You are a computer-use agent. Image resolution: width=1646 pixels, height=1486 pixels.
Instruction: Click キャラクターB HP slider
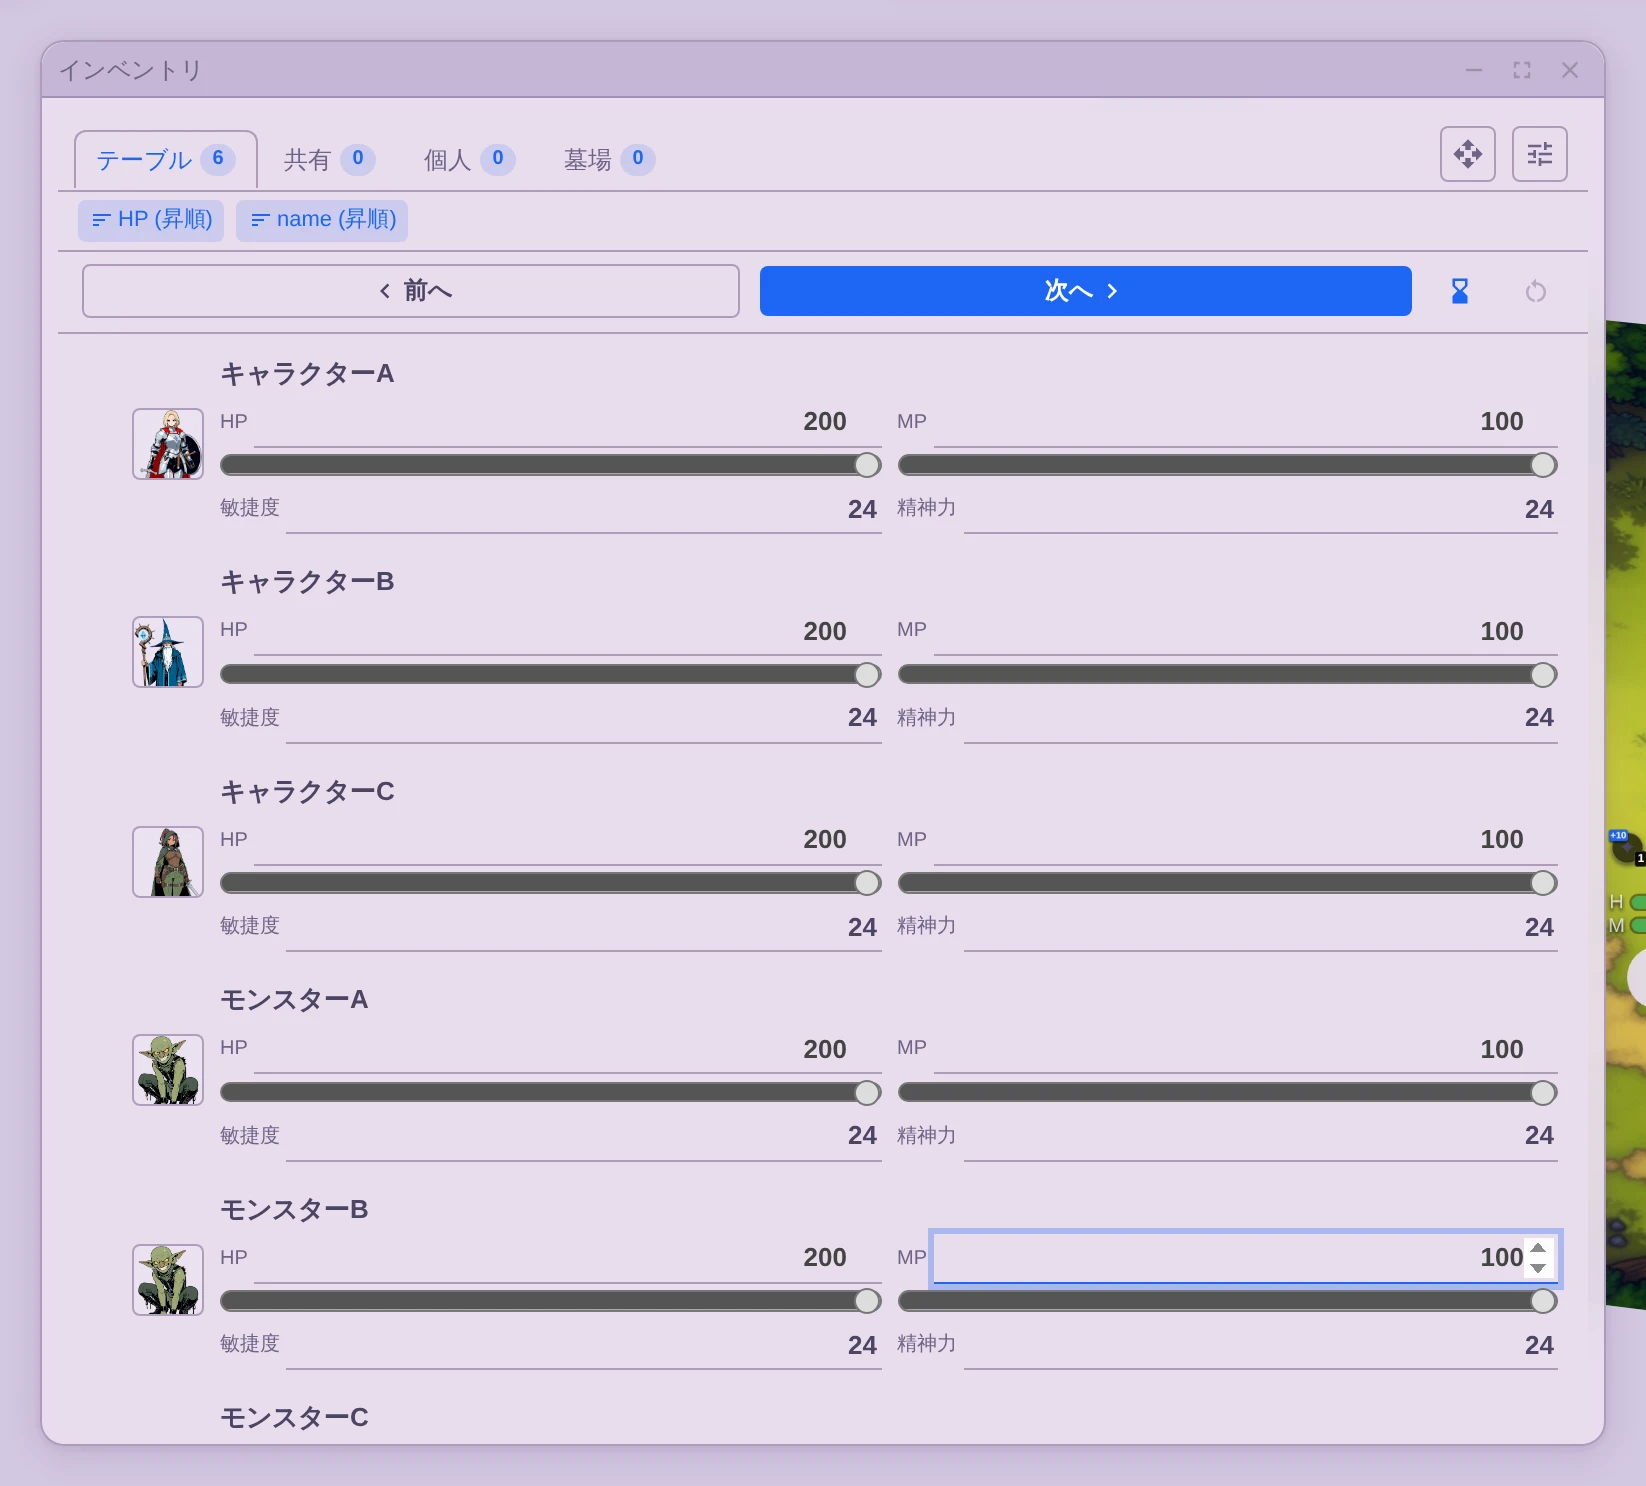point(550,675)
